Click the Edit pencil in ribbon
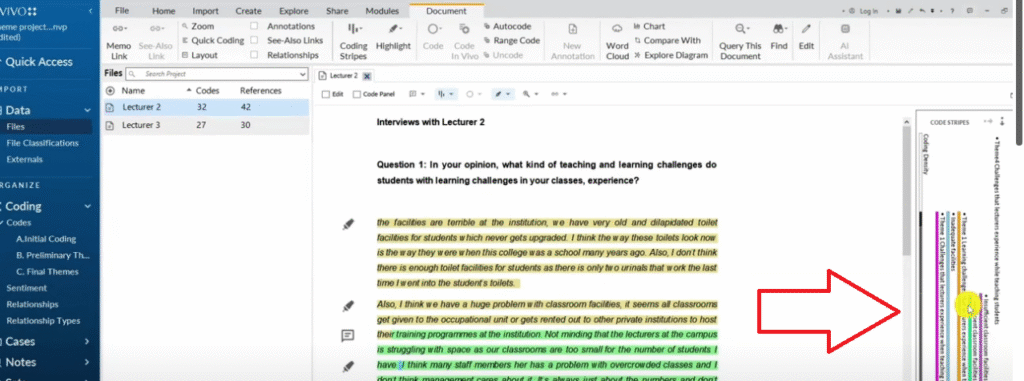Image resolution: width=1024 pixels, height=381 pixels. [x=807, y=29]
